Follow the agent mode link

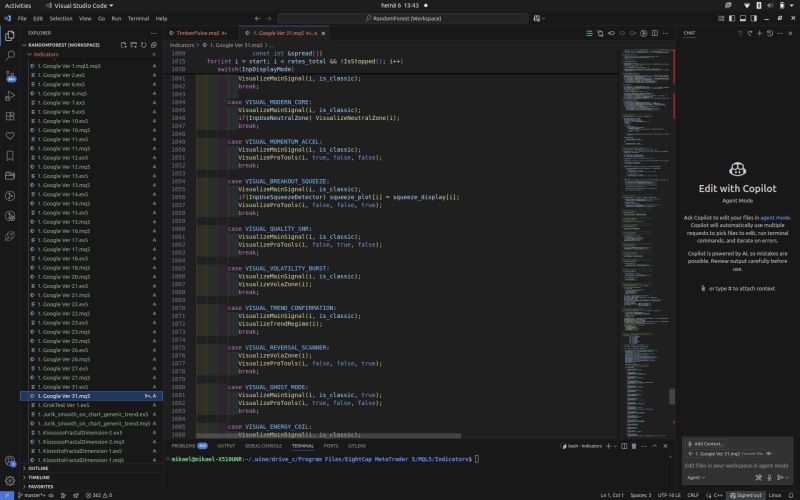[776, 217]
